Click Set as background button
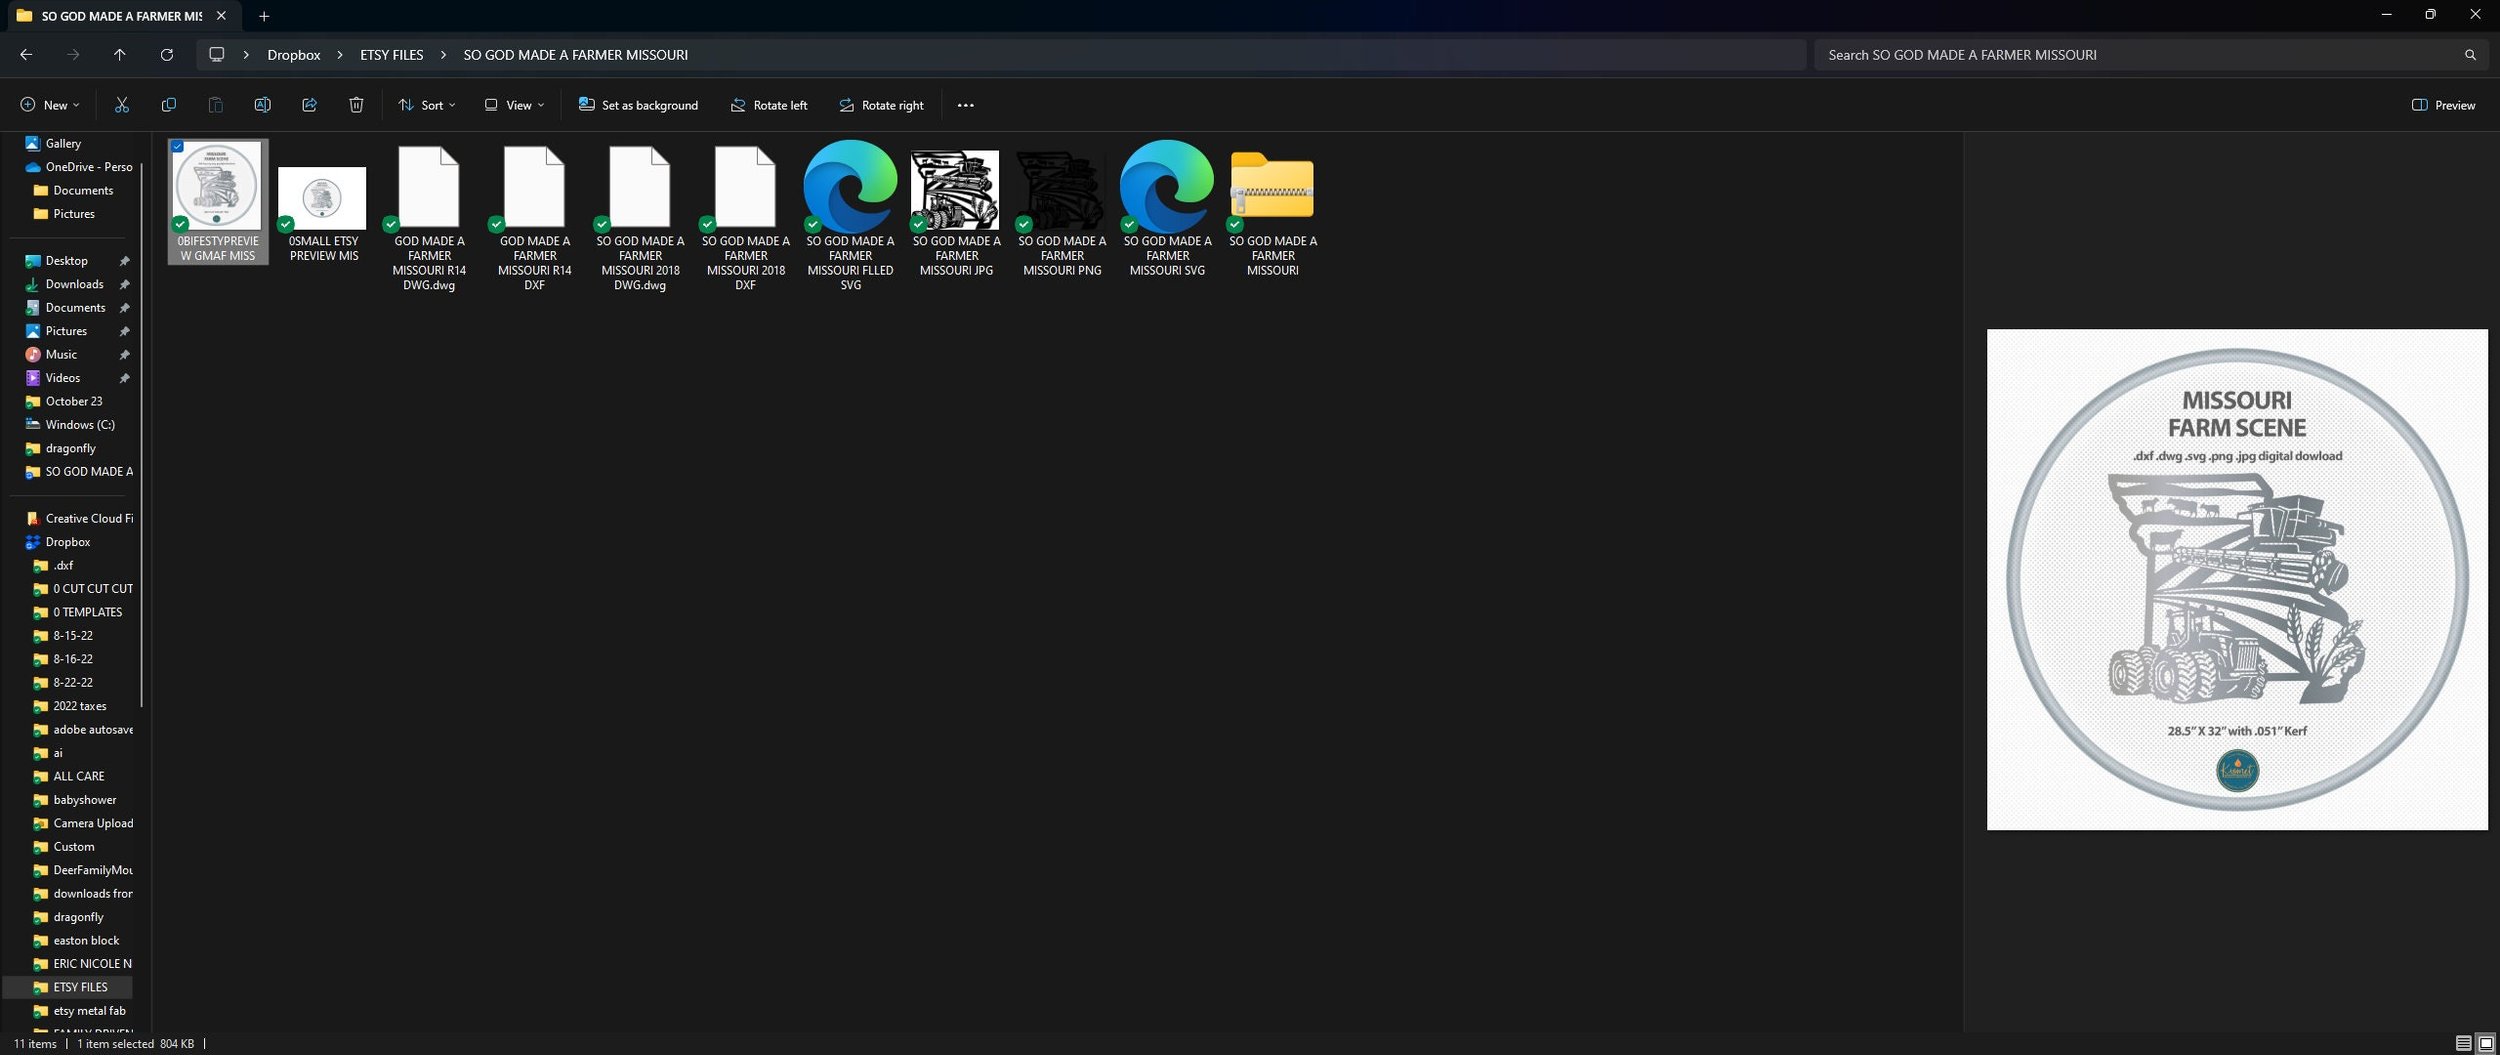The width and height of the screenshot is (2500, 1055). (x=638, y=105)
